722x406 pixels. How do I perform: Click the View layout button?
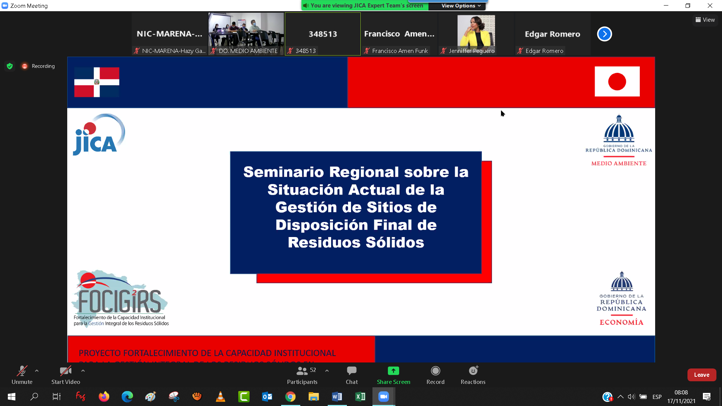pyautogui.click(x=705, y=19)
